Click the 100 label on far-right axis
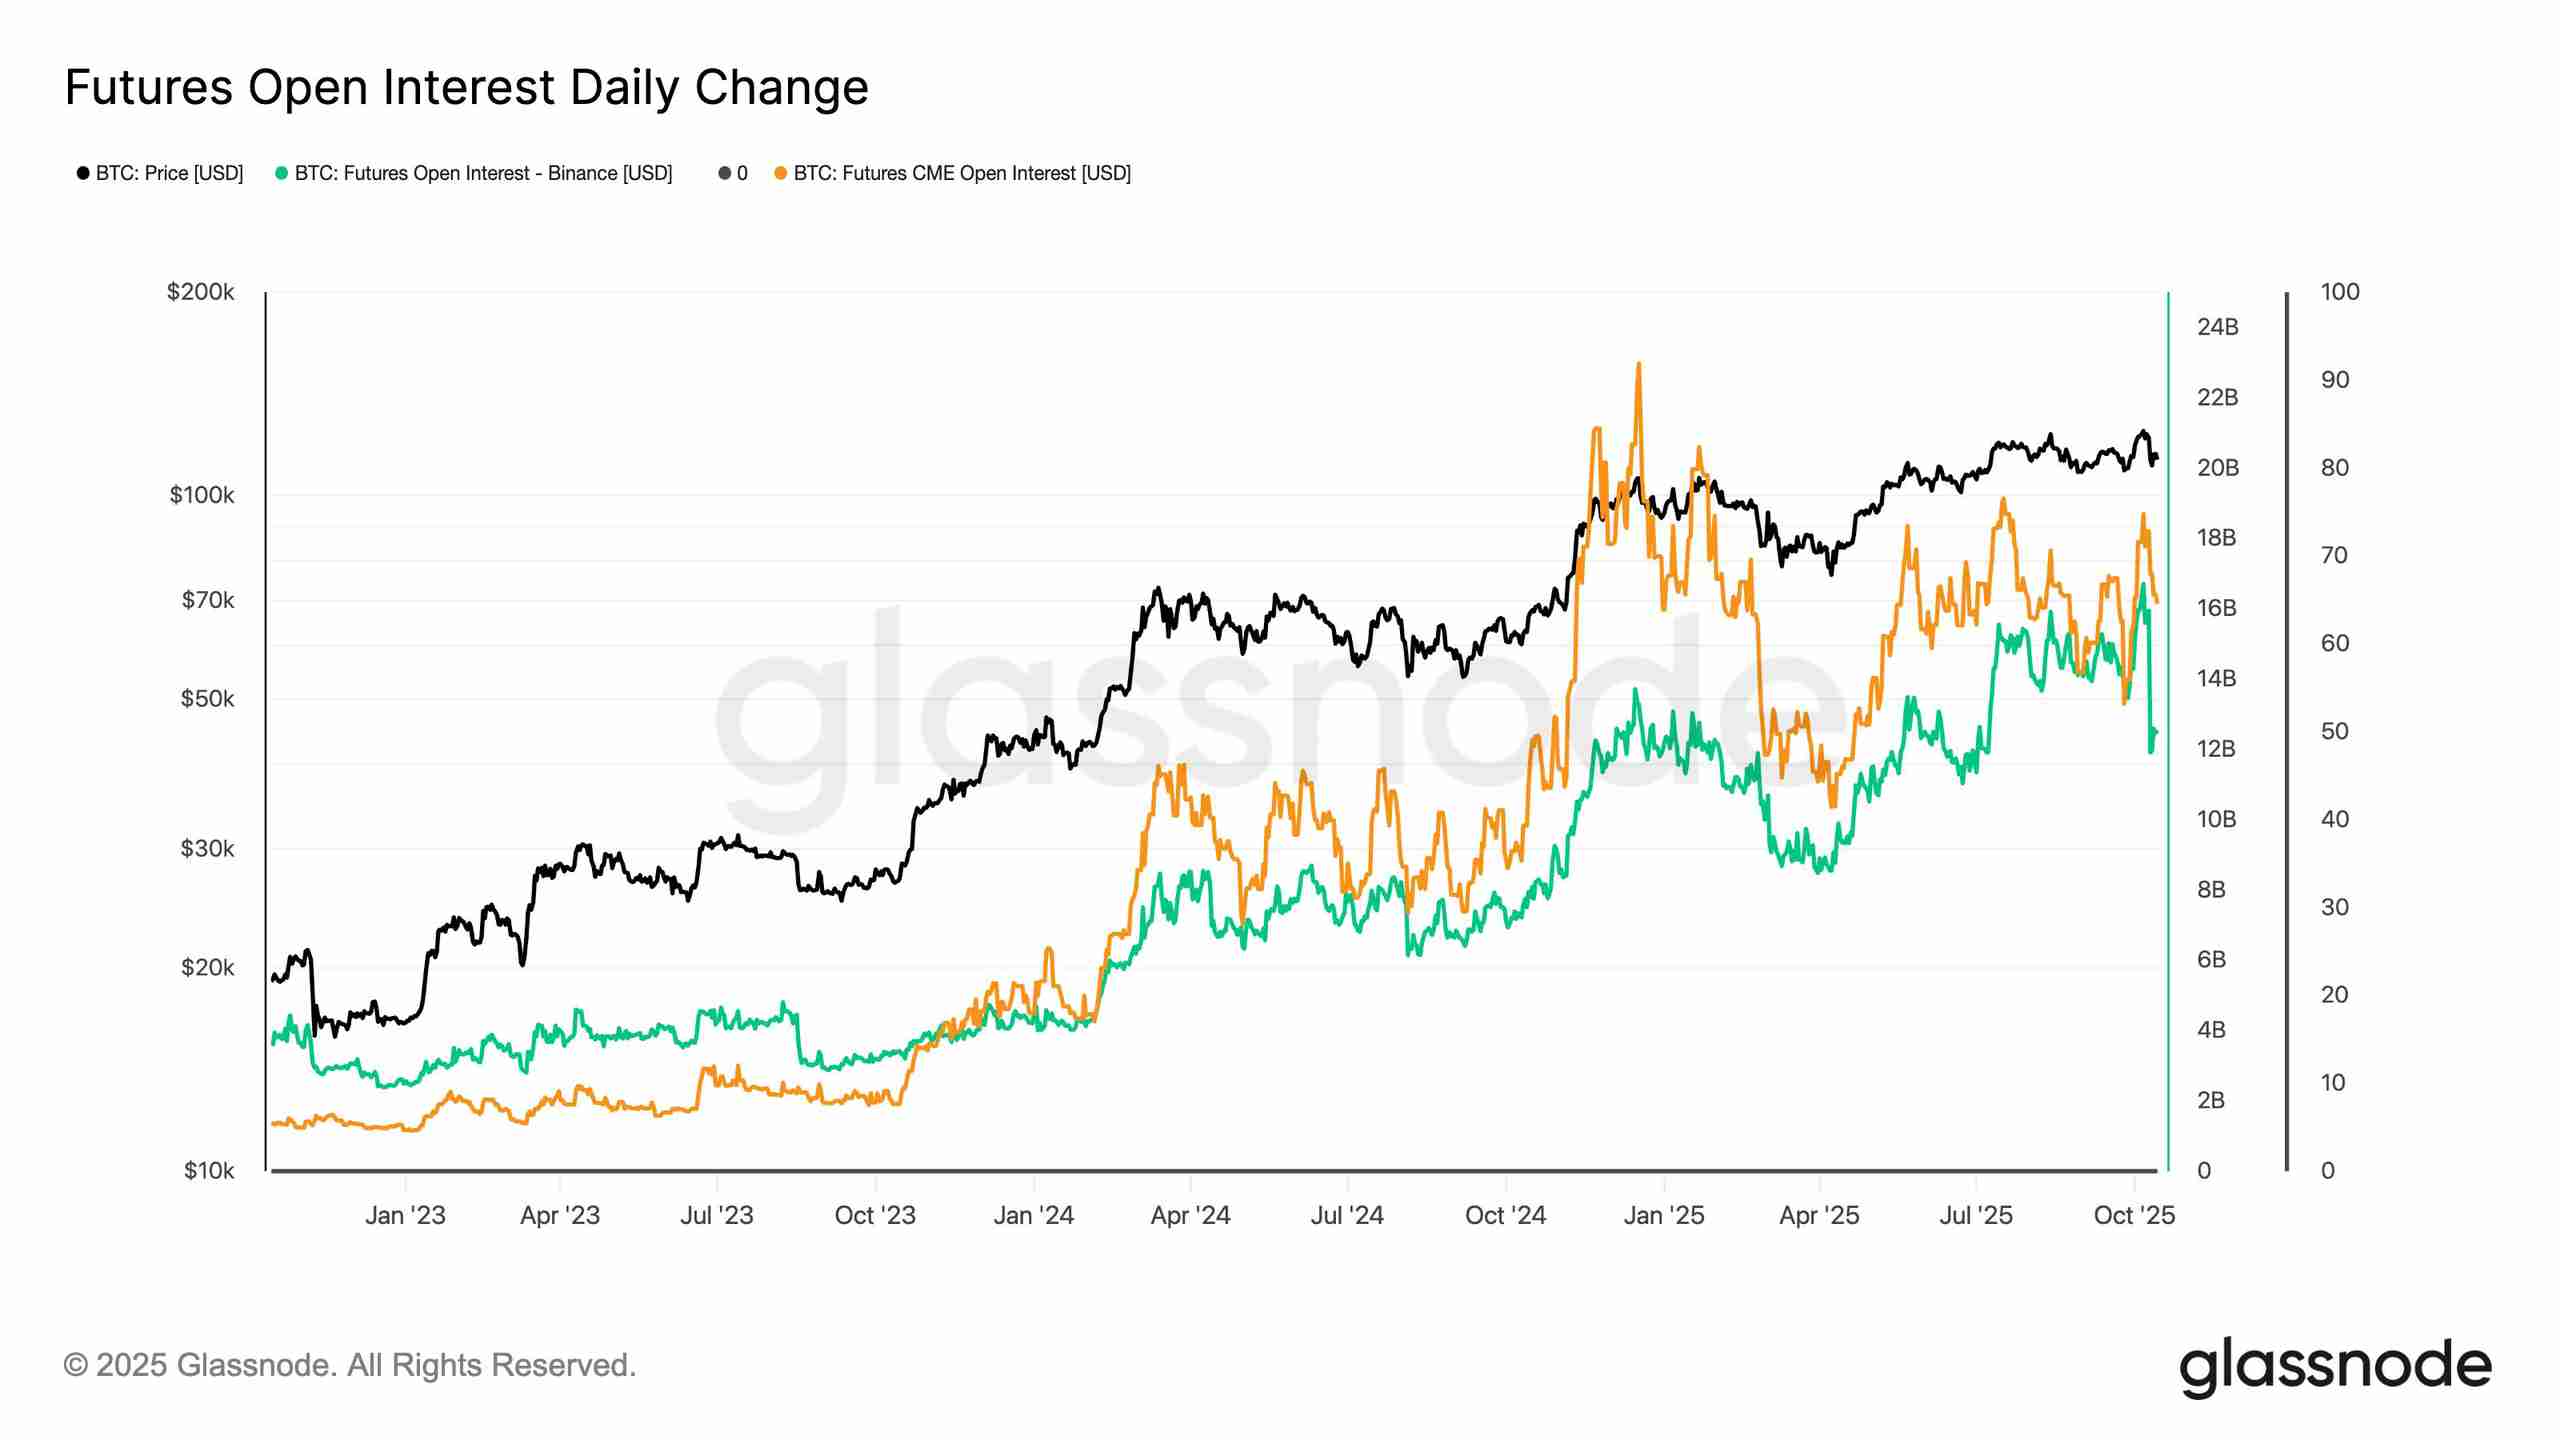 point(2340,292)
